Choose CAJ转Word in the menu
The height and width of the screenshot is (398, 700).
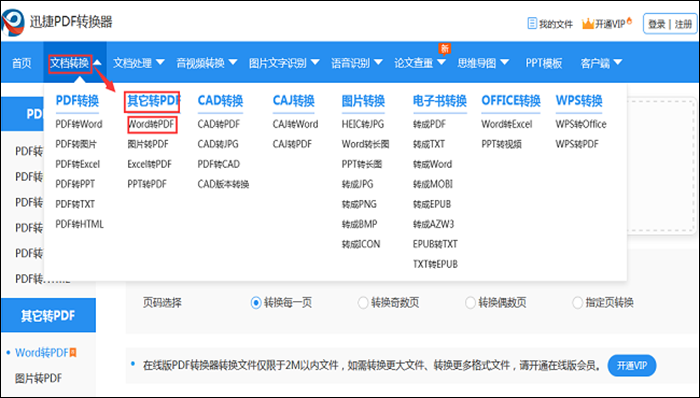pos(296,124)
